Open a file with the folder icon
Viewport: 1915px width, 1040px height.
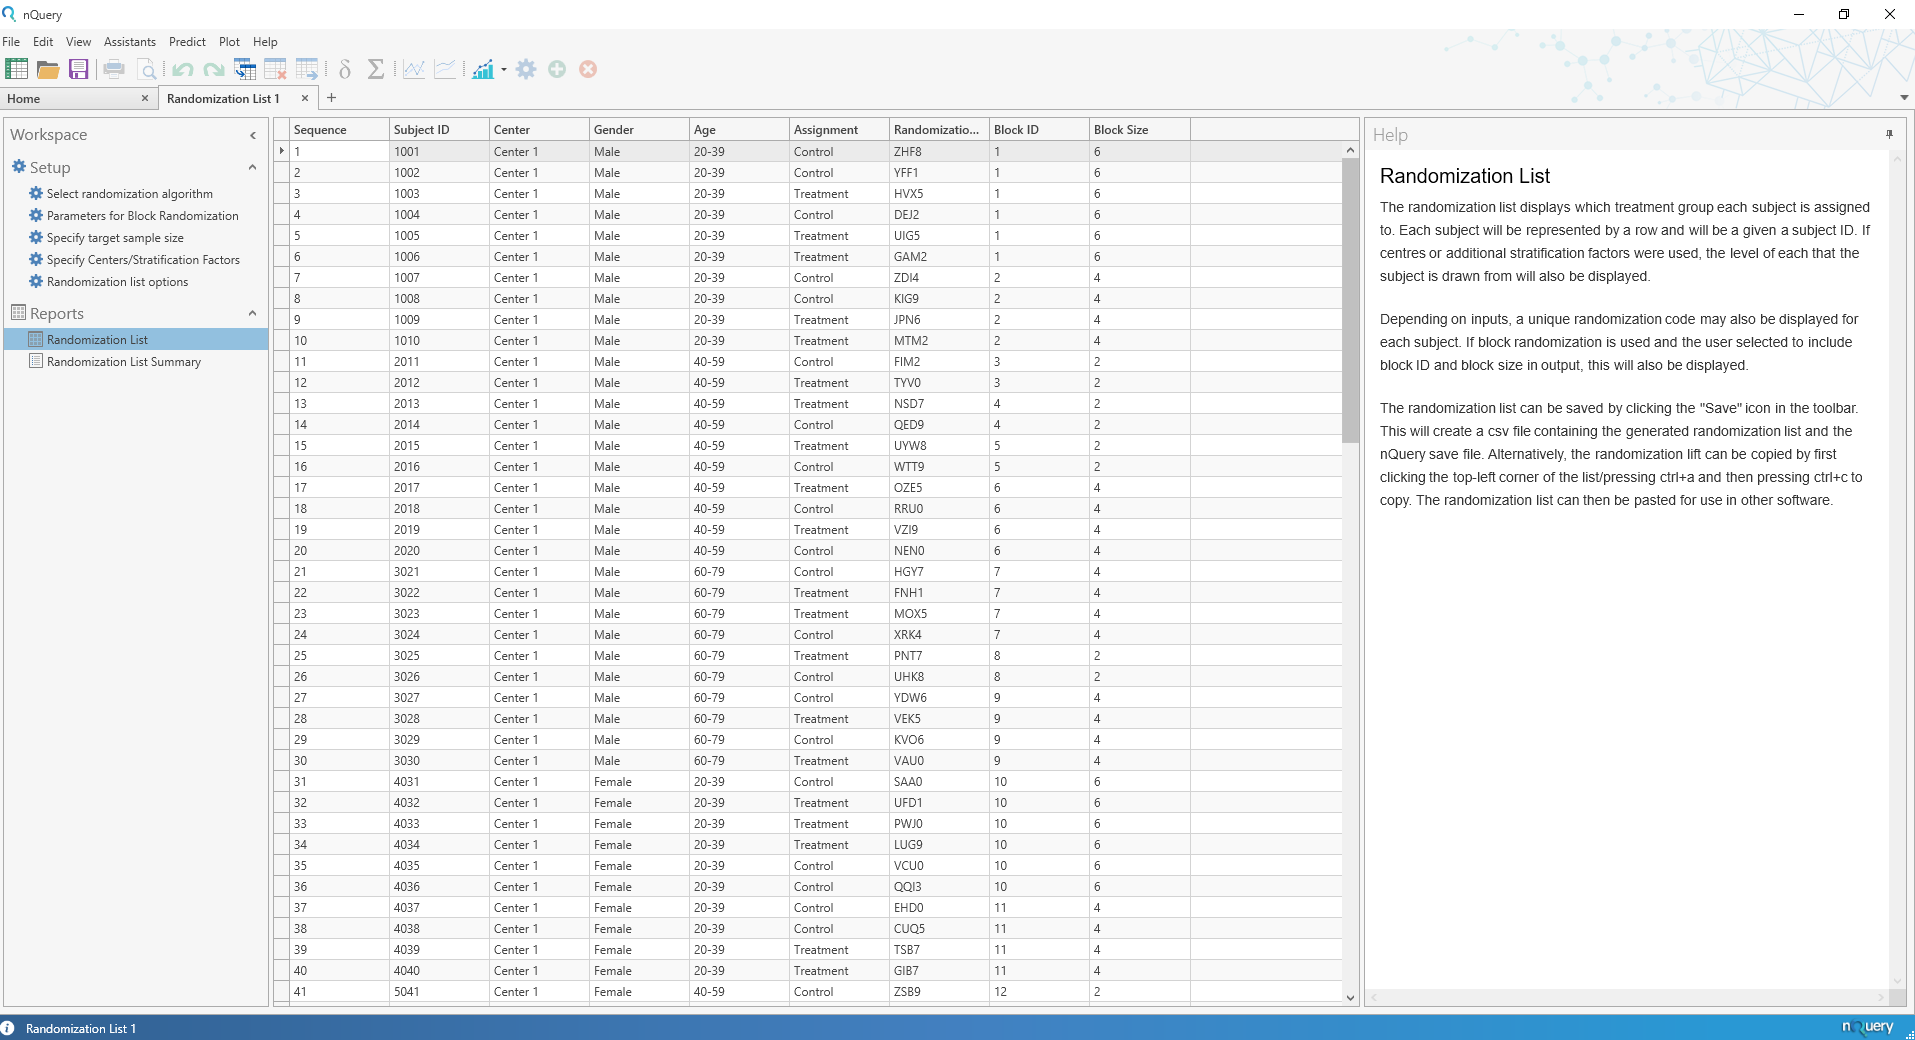[47, 69]
